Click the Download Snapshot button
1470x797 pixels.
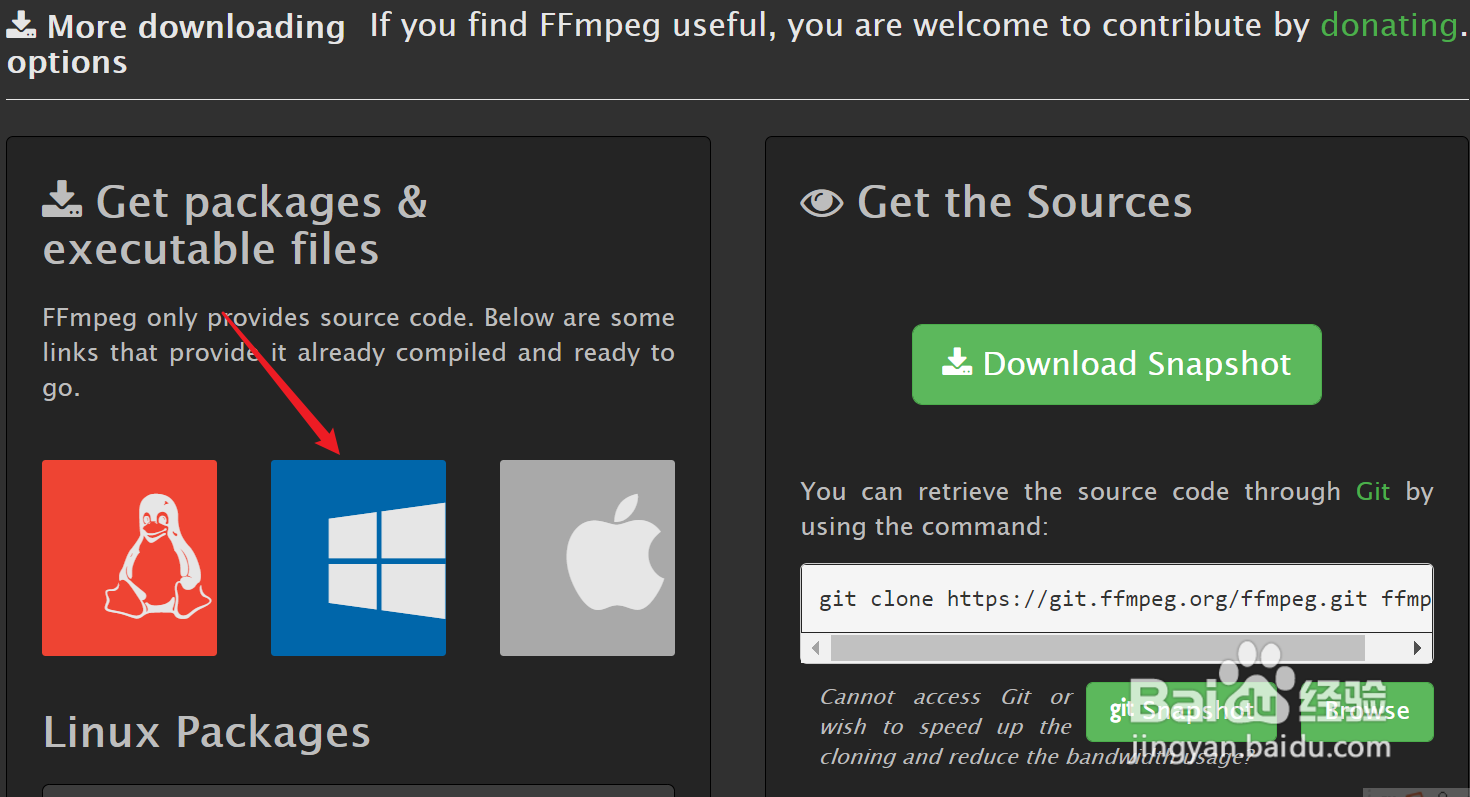(x=1116, y=364)
